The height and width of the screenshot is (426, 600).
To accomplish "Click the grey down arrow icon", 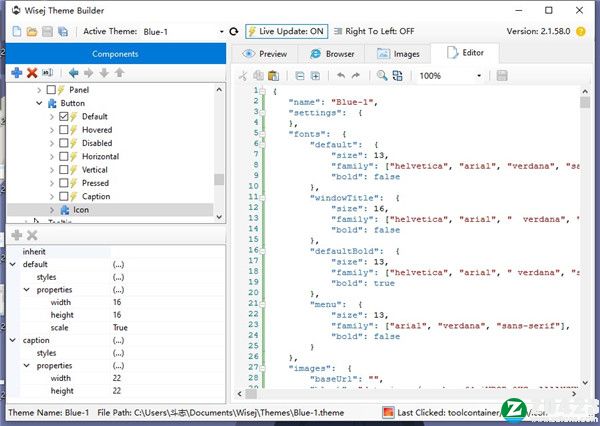I will coord(104,72).
